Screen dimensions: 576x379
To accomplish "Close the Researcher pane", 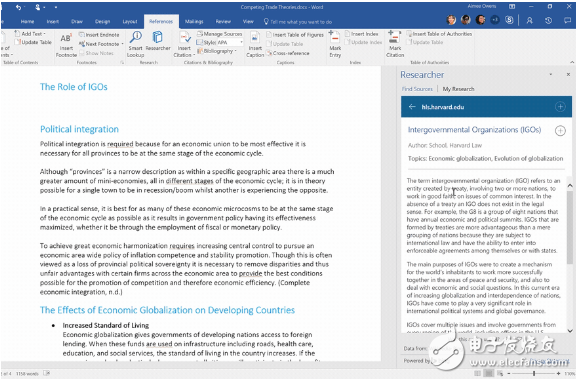I will click(x=568, y=75).
